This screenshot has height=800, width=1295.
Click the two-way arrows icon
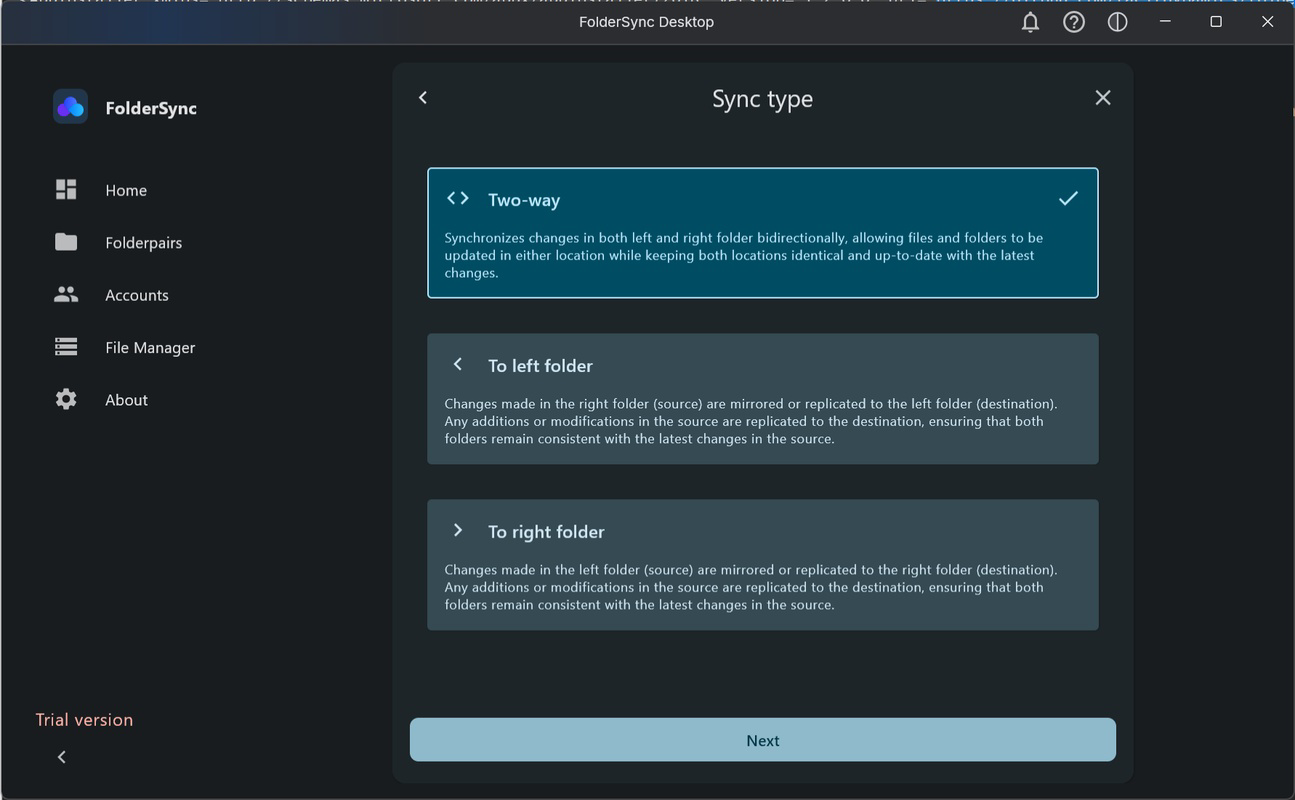pyautogui.click(x=458, y=198)
